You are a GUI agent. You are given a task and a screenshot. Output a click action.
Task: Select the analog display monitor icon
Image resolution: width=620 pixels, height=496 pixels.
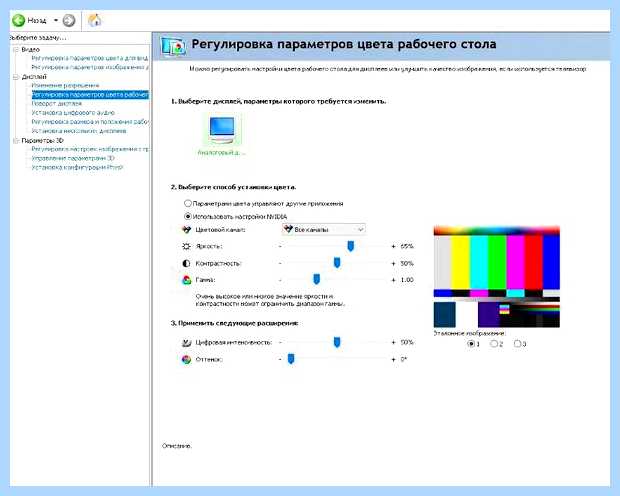(x=222, y=130)
